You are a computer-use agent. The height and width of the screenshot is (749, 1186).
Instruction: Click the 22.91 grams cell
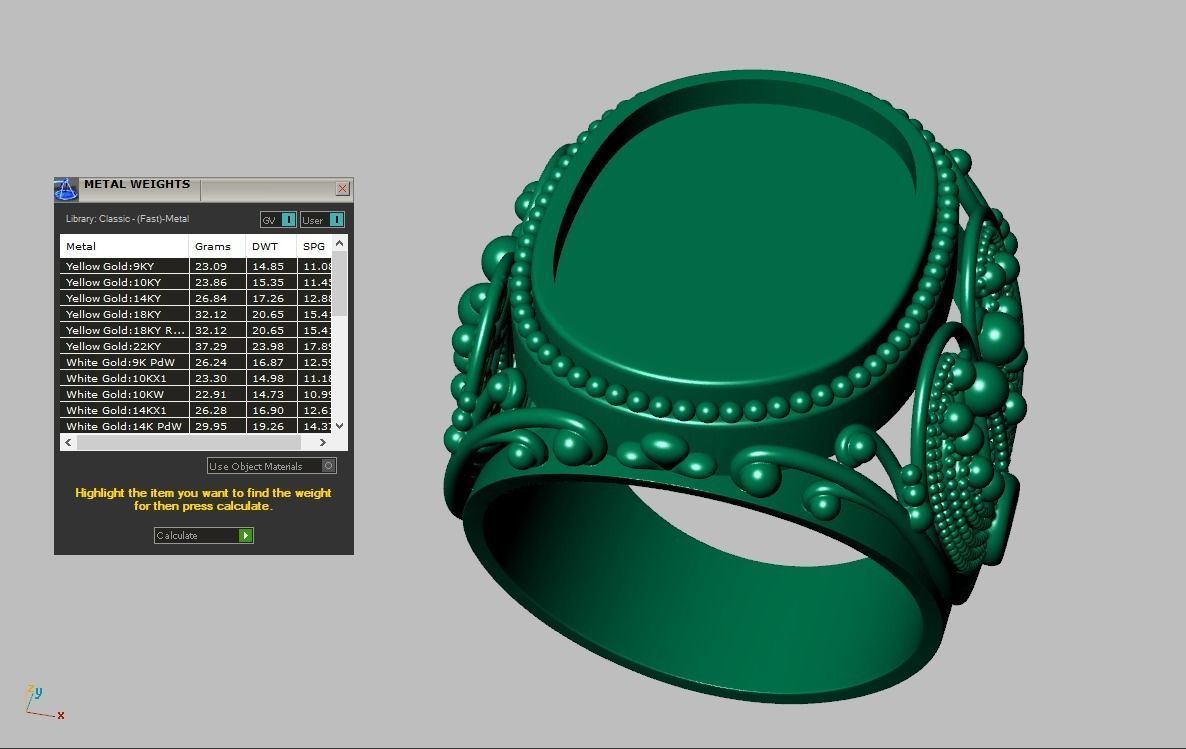point(217,394)
